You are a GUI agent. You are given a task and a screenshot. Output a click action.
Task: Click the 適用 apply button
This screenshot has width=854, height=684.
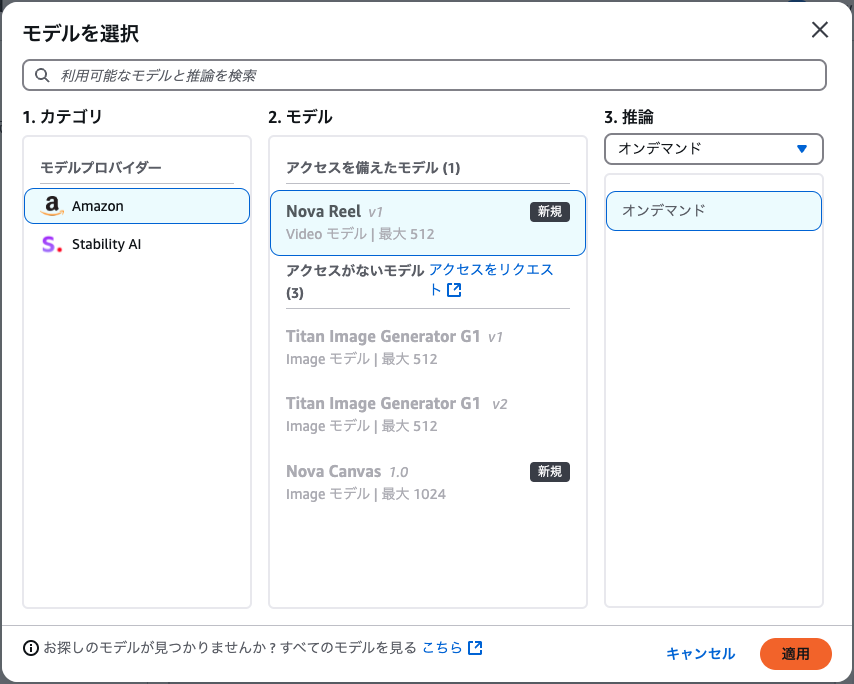795,654
